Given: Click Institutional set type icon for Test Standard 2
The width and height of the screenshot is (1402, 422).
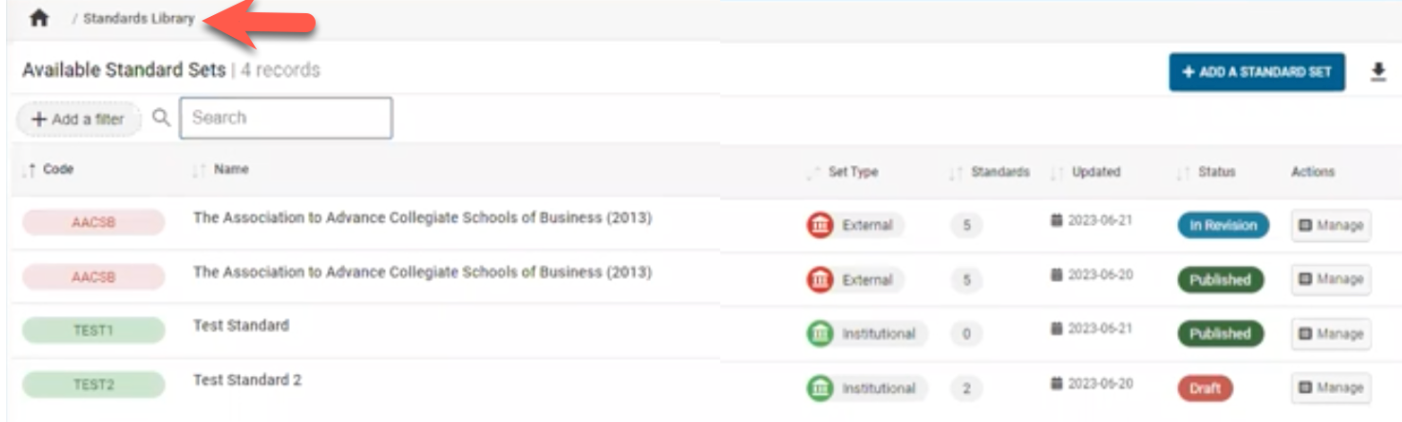Looking at the screenshot, I should (819, 388).
